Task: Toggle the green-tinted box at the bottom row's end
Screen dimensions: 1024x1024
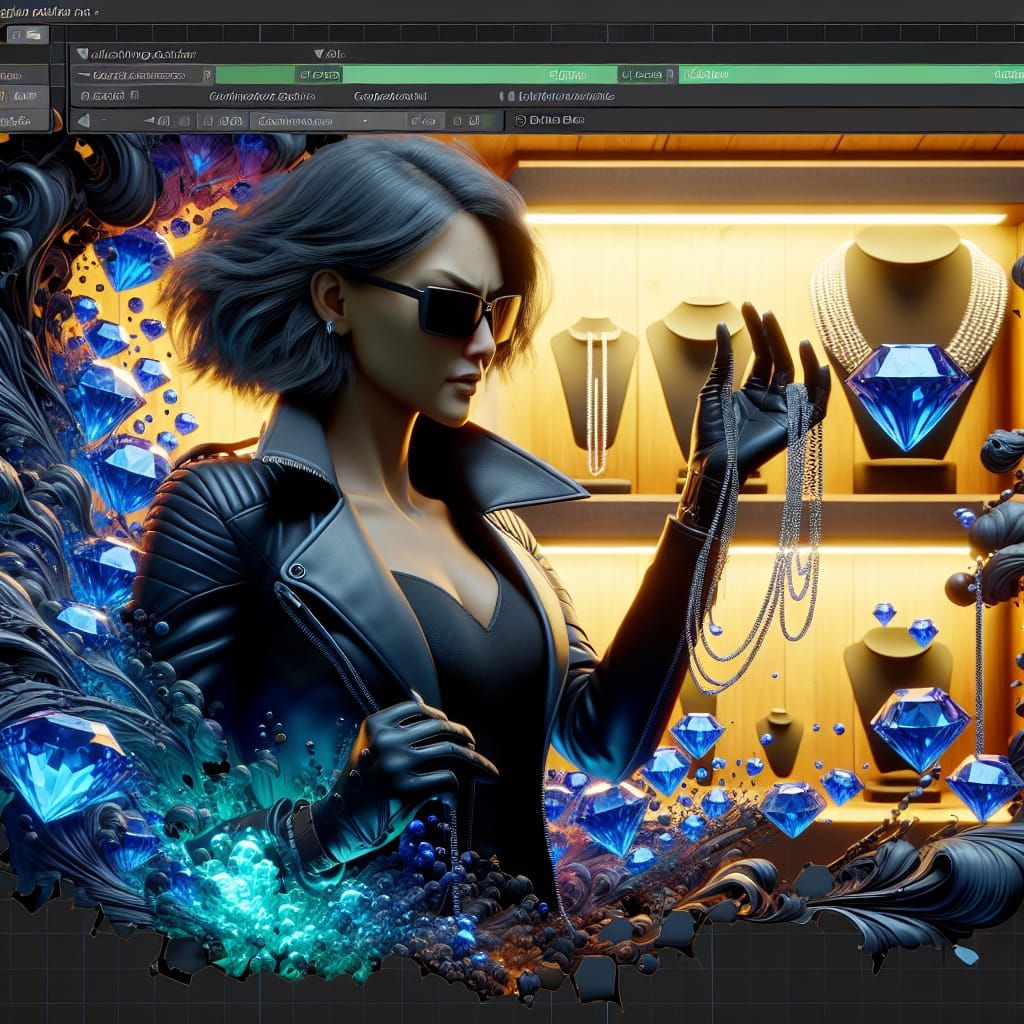Action: point(488,121)
